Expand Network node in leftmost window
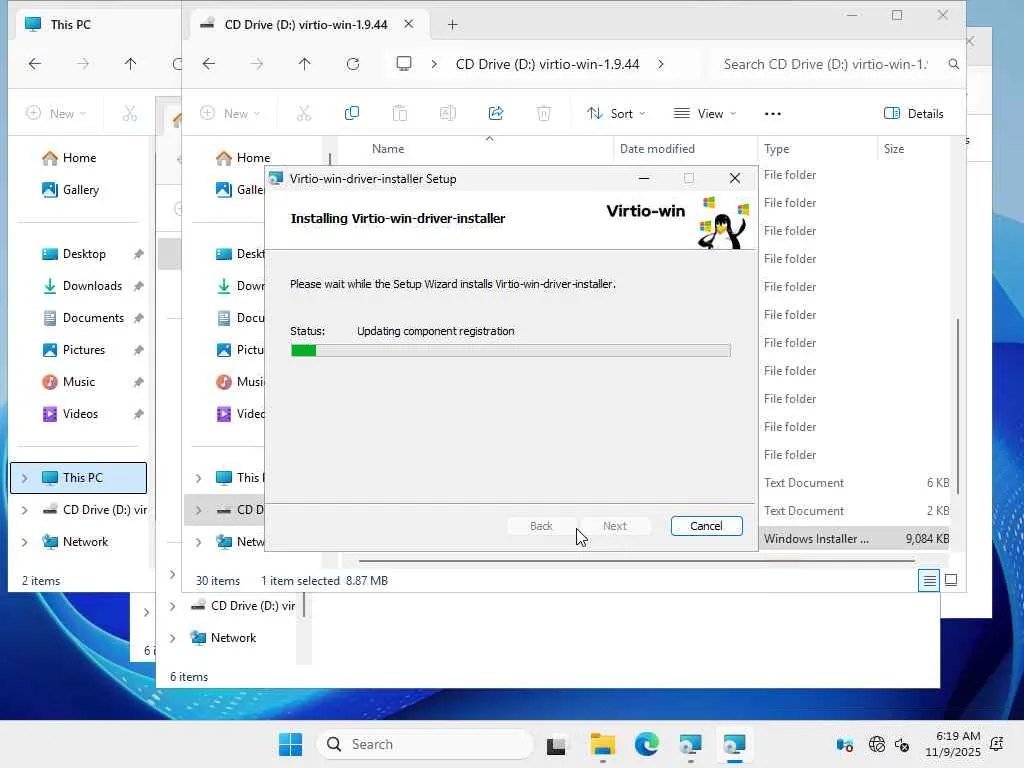The width and height of the screenshot is (1024, 768). (25, 541)
